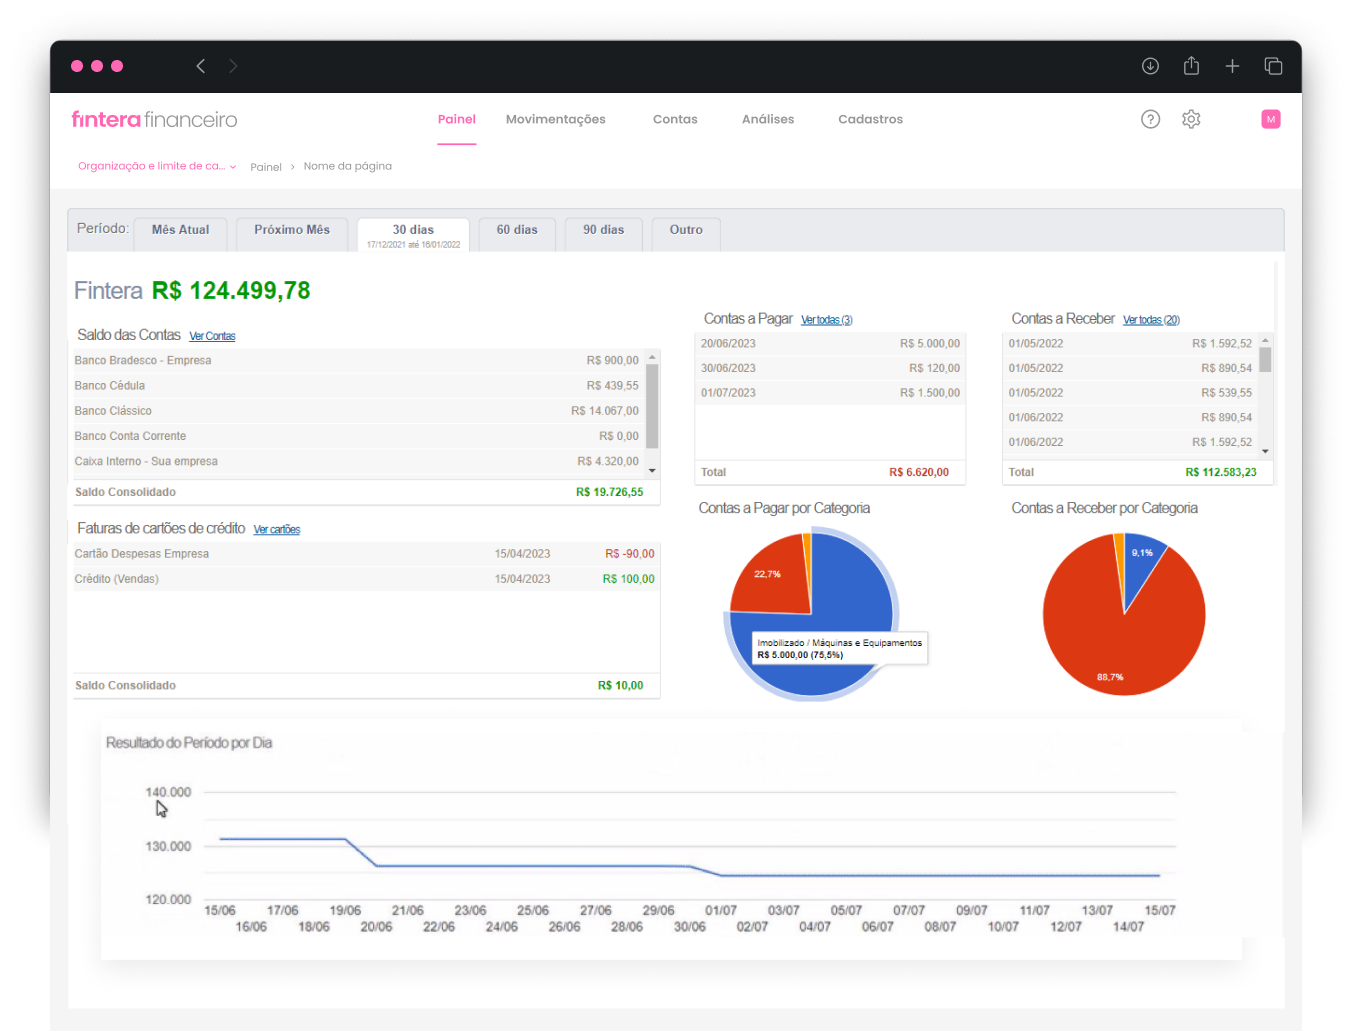Expand the Organização e limite dropdown
Screen dimensions: 1352x1032
157,166
